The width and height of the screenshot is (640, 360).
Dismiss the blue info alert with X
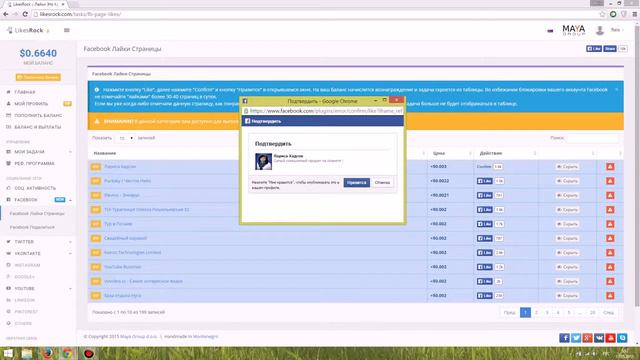(616, 89)
